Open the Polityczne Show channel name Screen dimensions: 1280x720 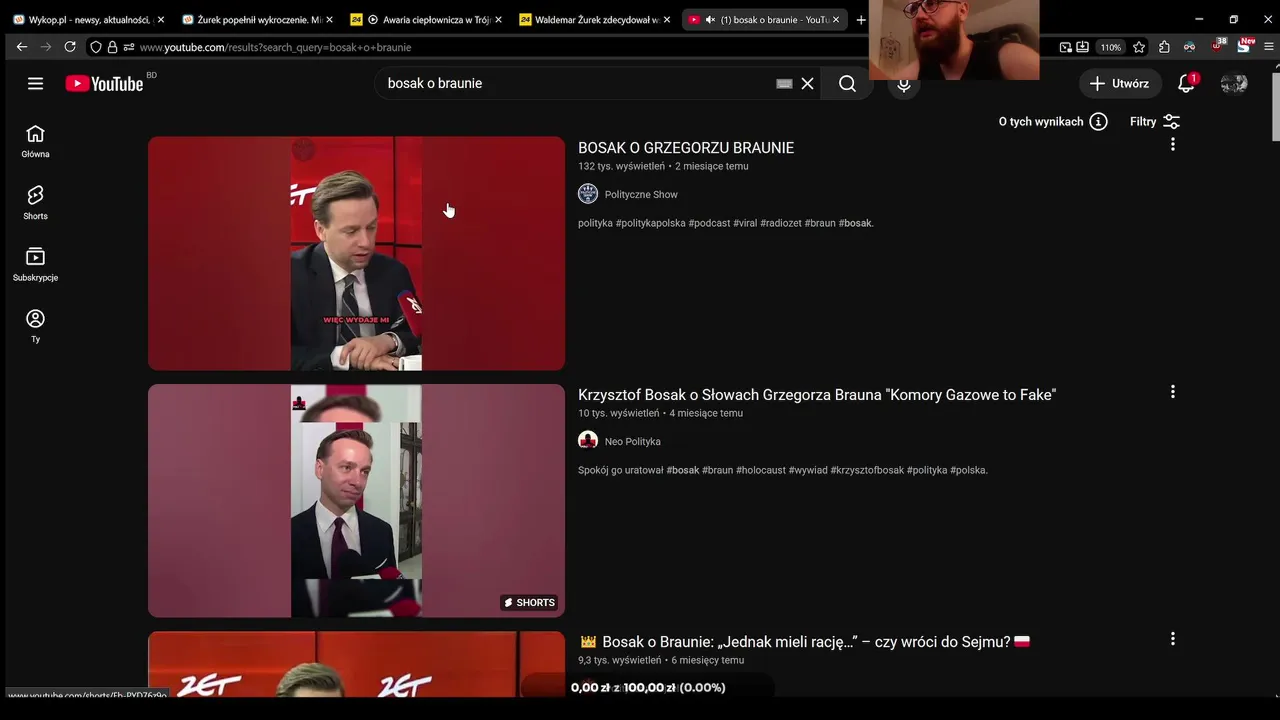coord(641,195)
